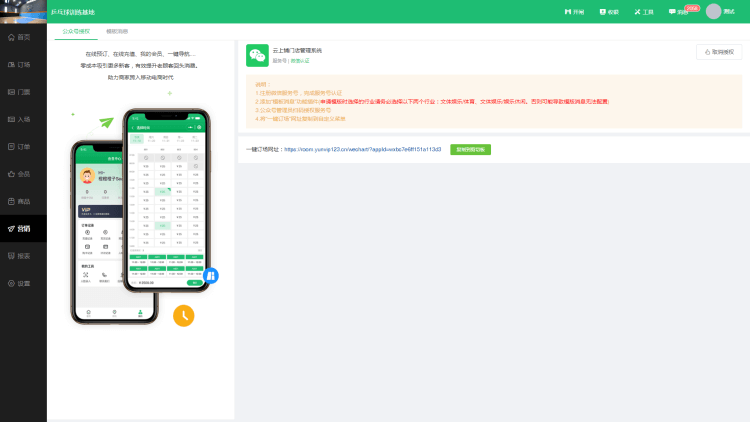Open the user avatar account menu

tap(713, 12)
